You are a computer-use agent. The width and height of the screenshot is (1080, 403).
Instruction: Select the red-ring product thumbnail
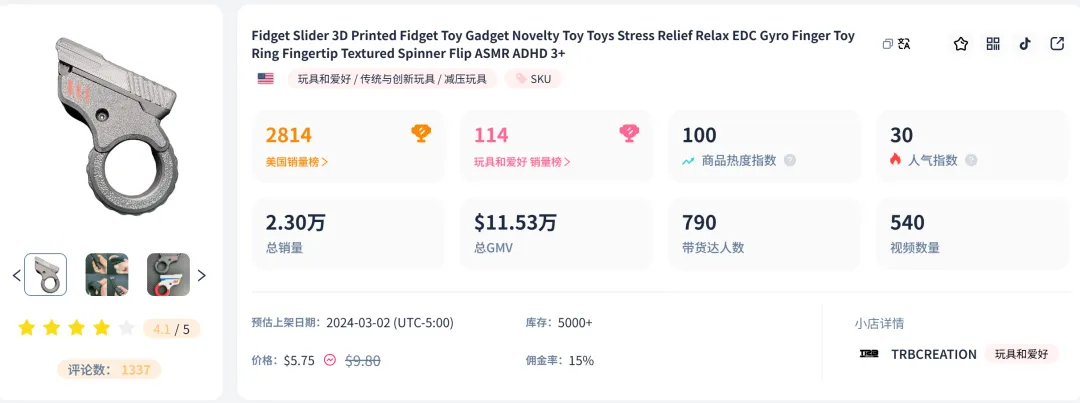pos(168,274)
